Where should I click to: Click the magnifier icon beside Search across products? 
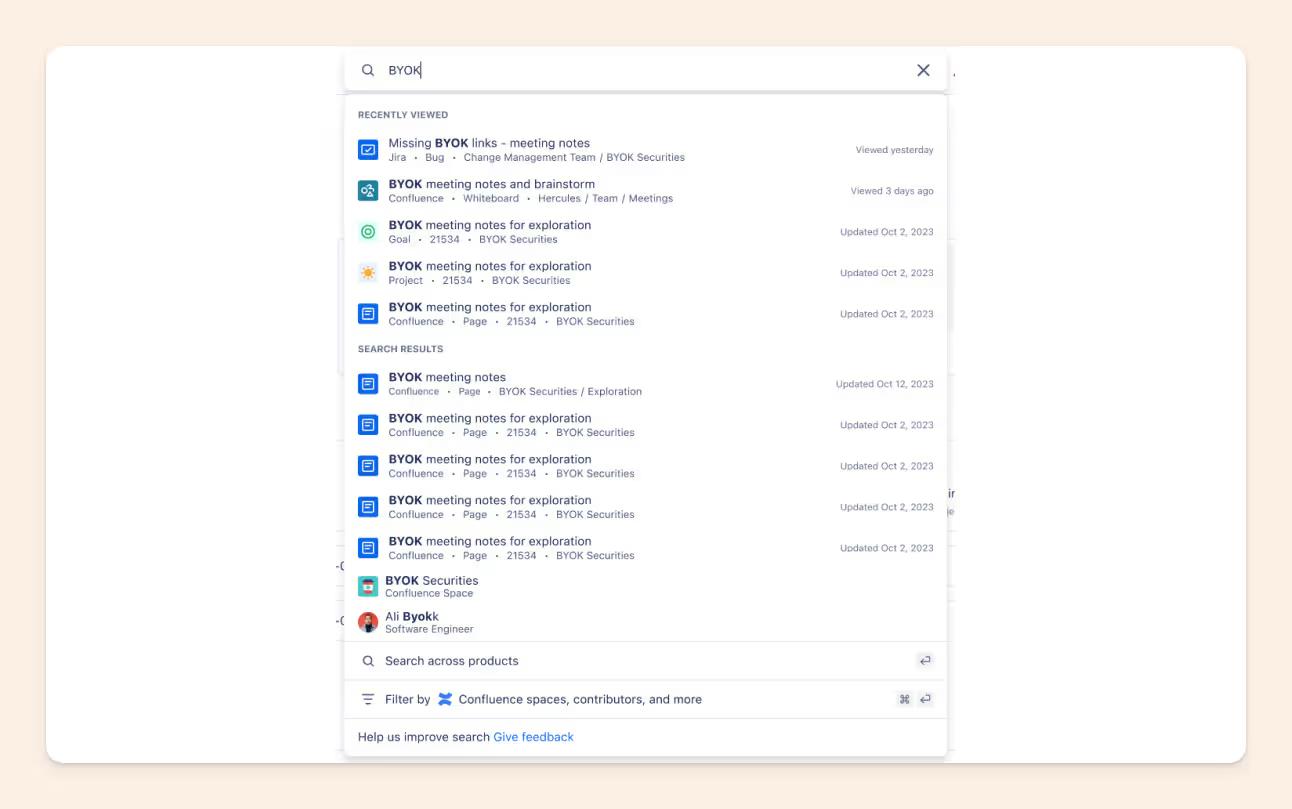(368, 661)
